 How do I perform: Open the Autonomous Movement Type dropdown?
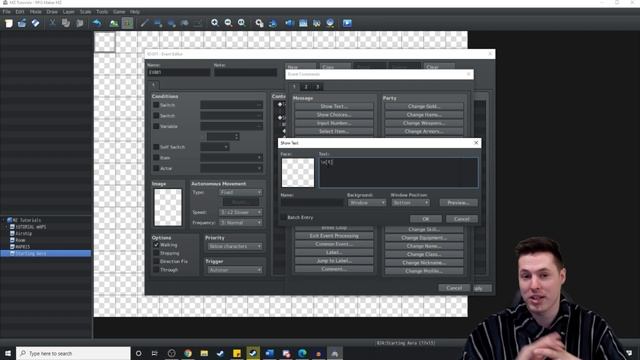[240, 192]
